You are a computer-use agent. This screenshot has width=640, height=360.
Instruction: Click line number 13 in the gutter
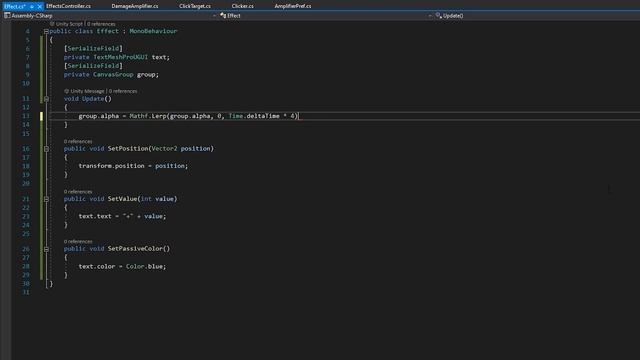[26, 116]
